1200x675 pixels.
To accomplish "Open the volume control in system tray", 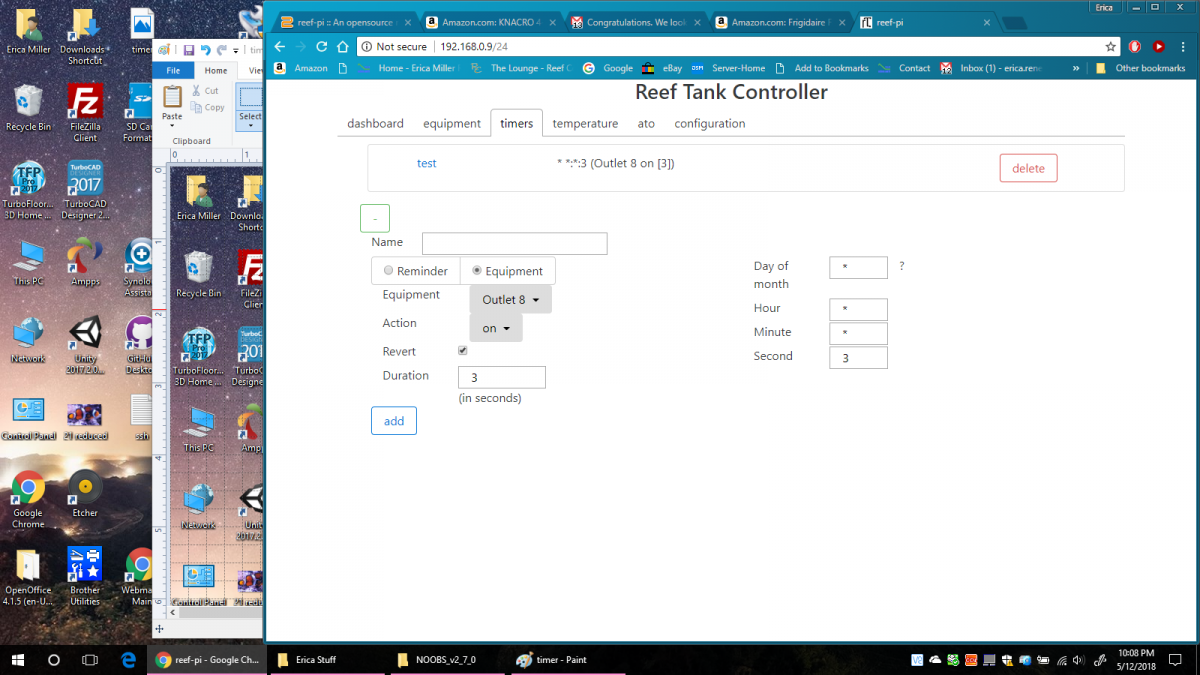I will point(1077,660).
